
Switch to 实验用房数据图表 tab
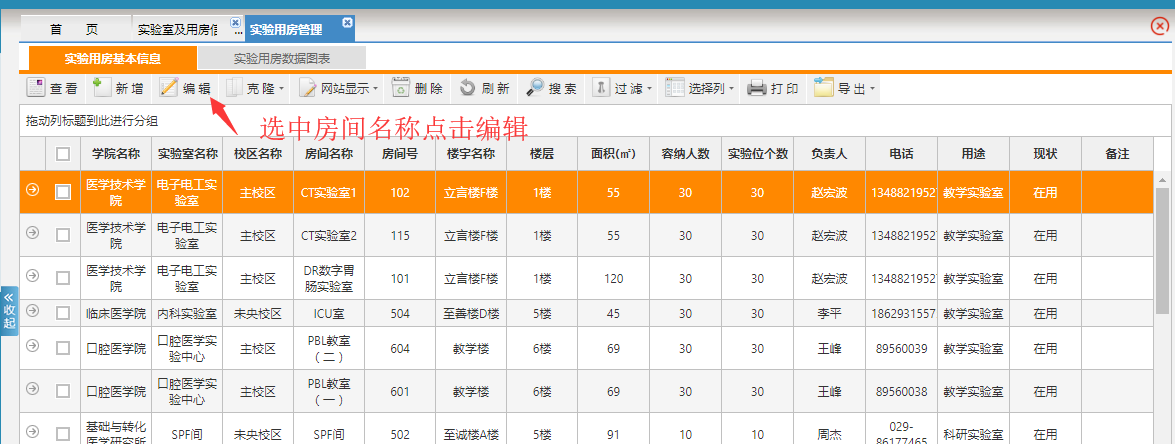[x=282, y=58]
